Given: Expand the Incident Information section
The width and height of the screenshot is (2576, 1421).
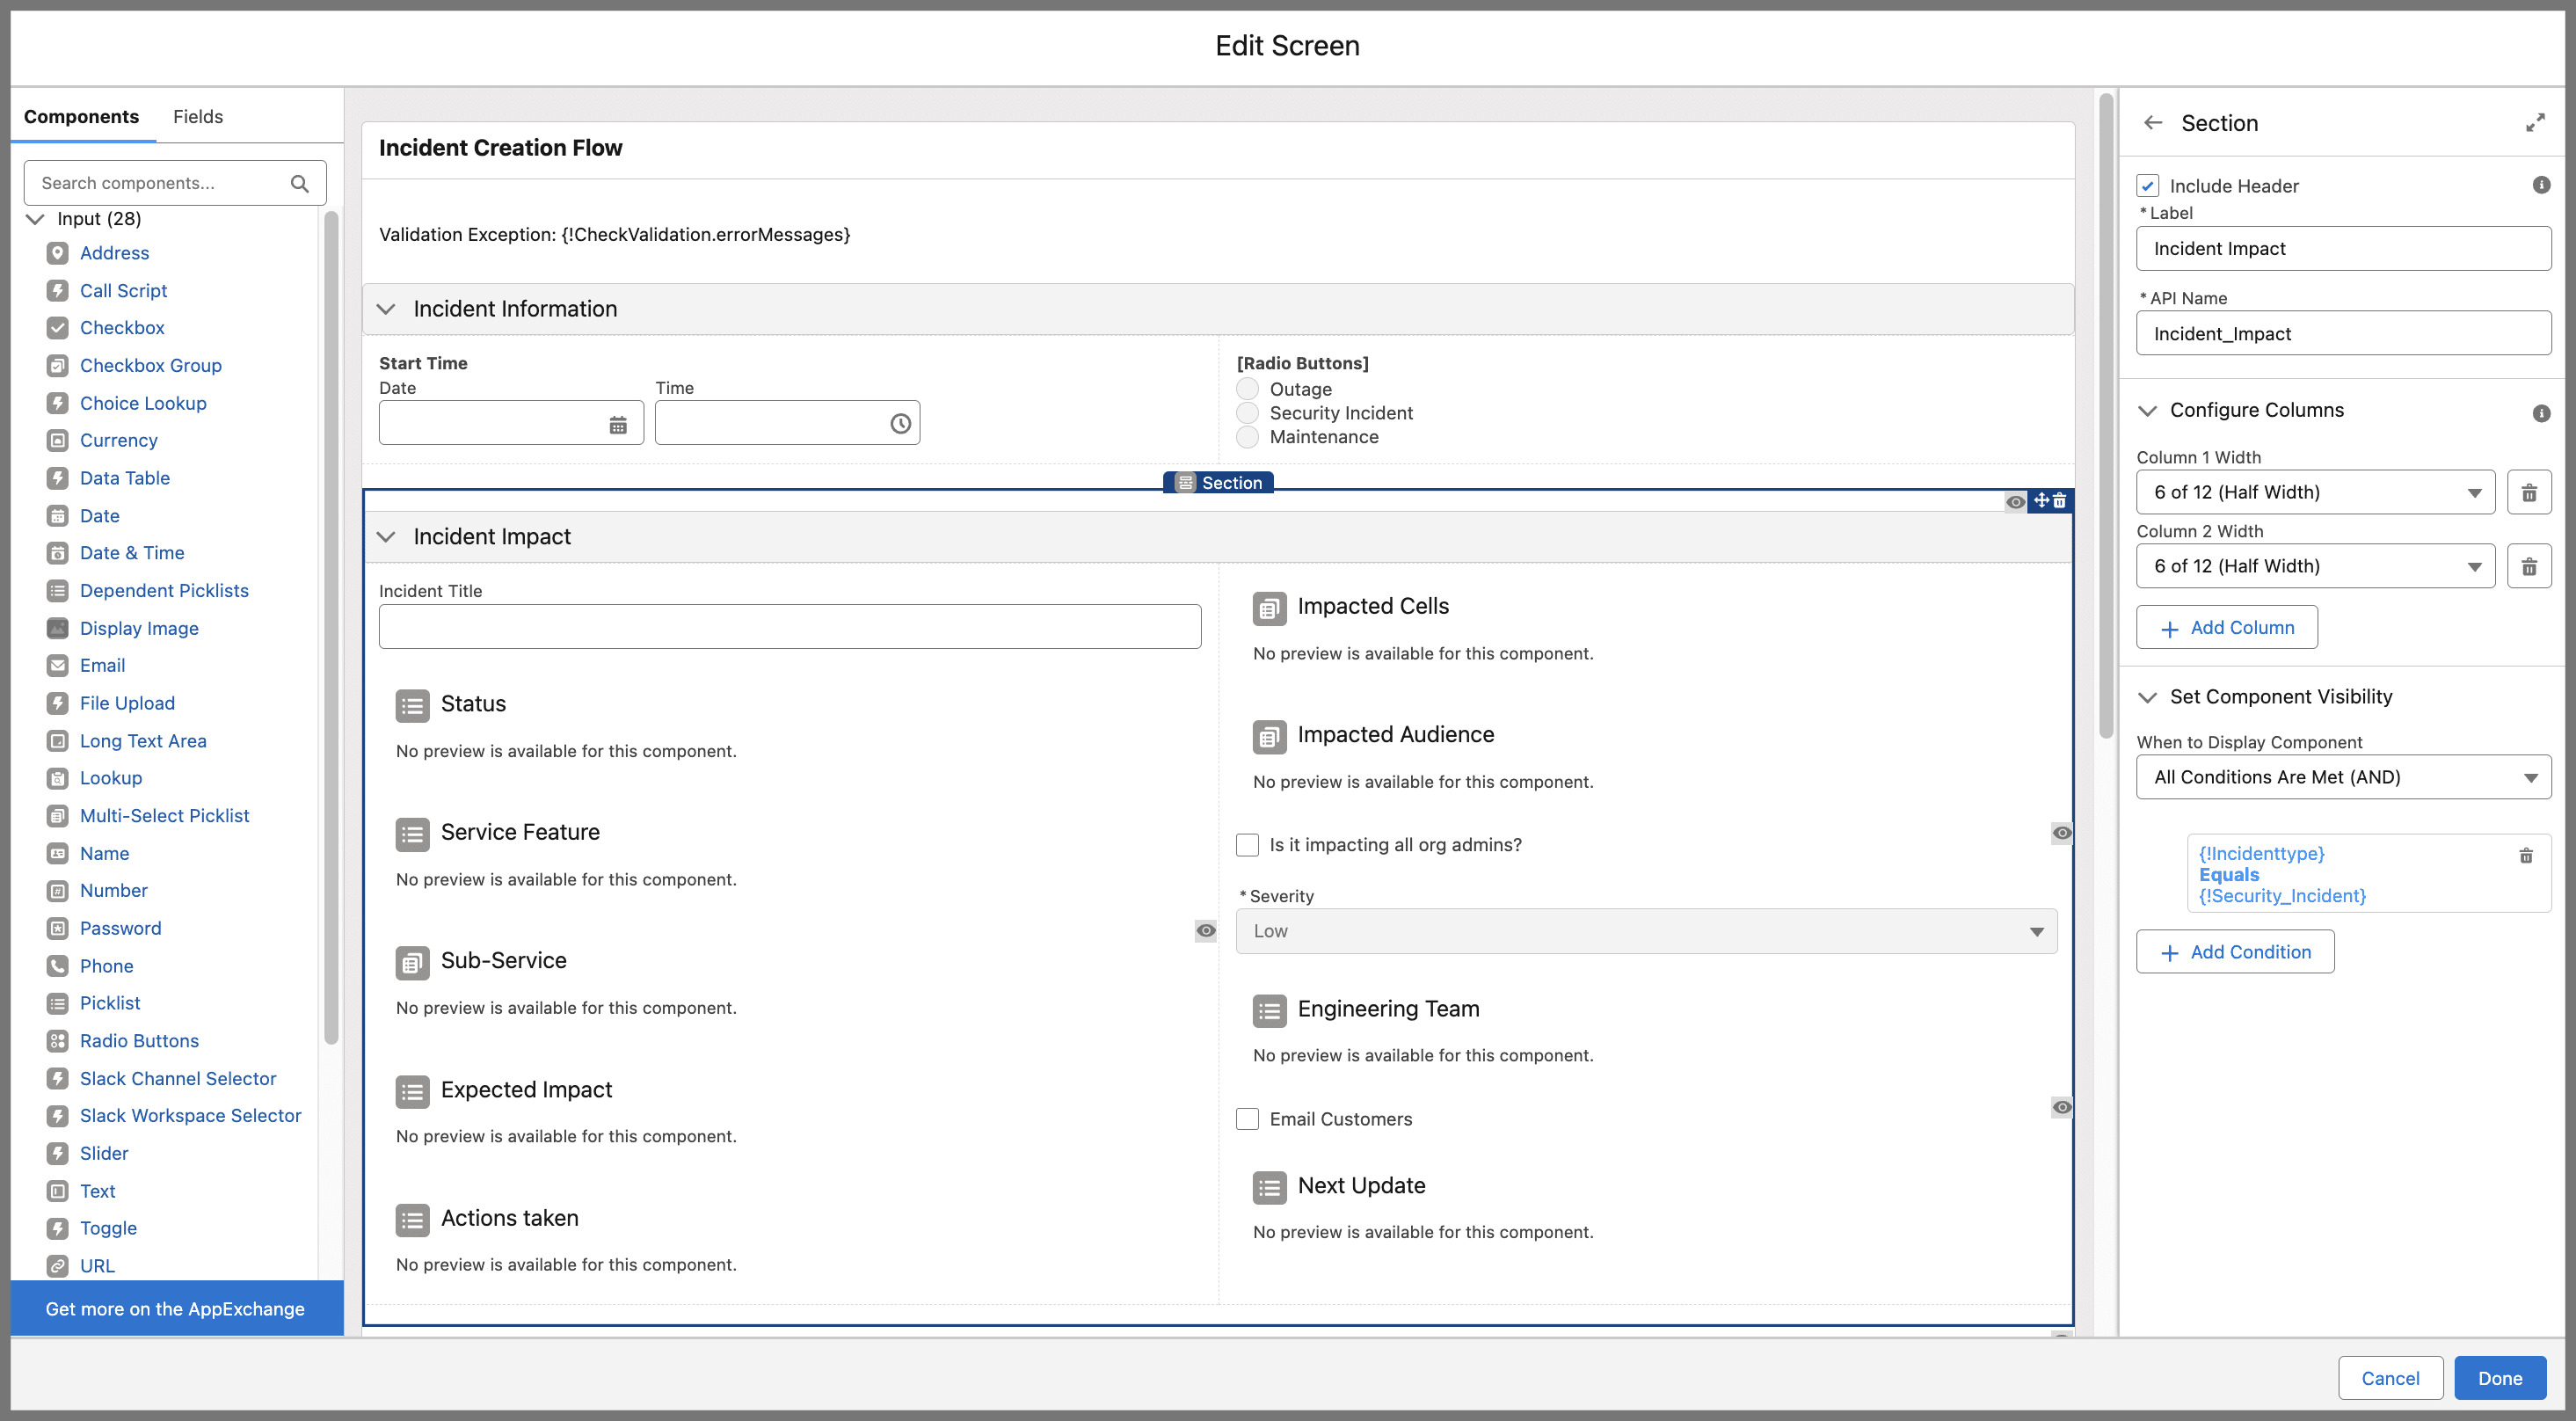Looking at the screenshot, I should (x=390, y=308).
